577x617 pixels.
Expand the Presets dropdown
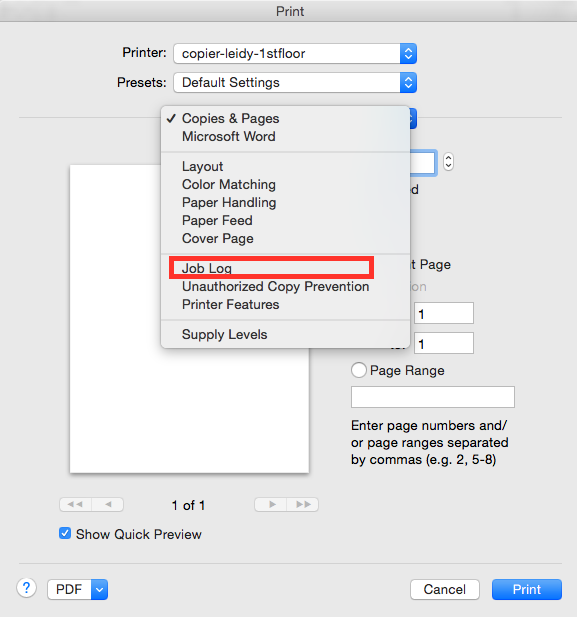[295, 83]
